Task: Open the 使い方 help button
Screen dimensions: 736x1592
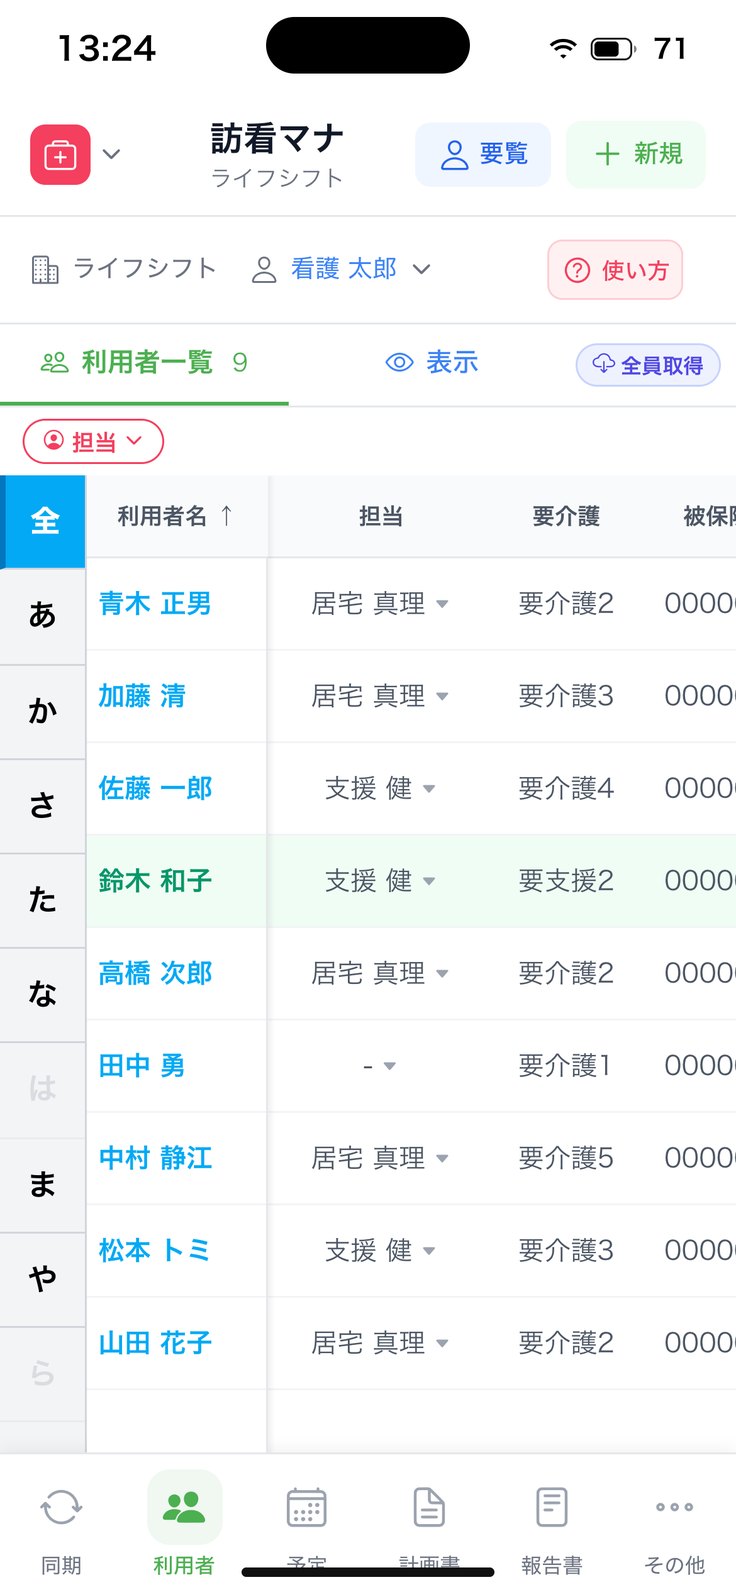Action: [615, 270]
